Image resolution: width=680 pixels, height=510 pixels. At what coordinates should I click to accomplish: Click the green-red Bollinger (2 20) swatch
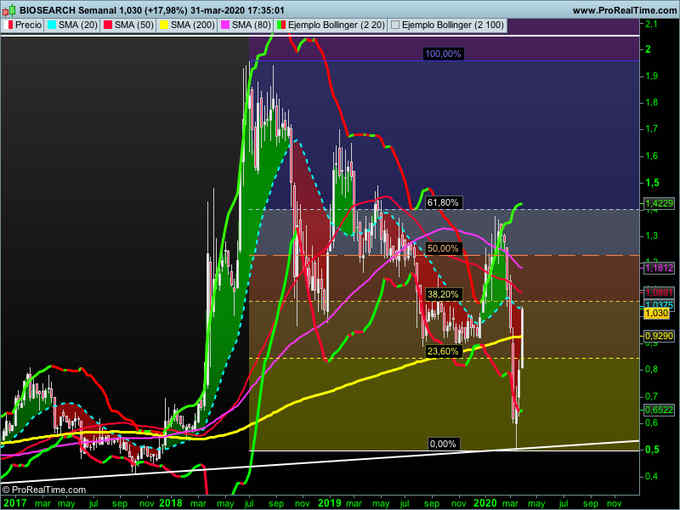[x=281, y=25]
